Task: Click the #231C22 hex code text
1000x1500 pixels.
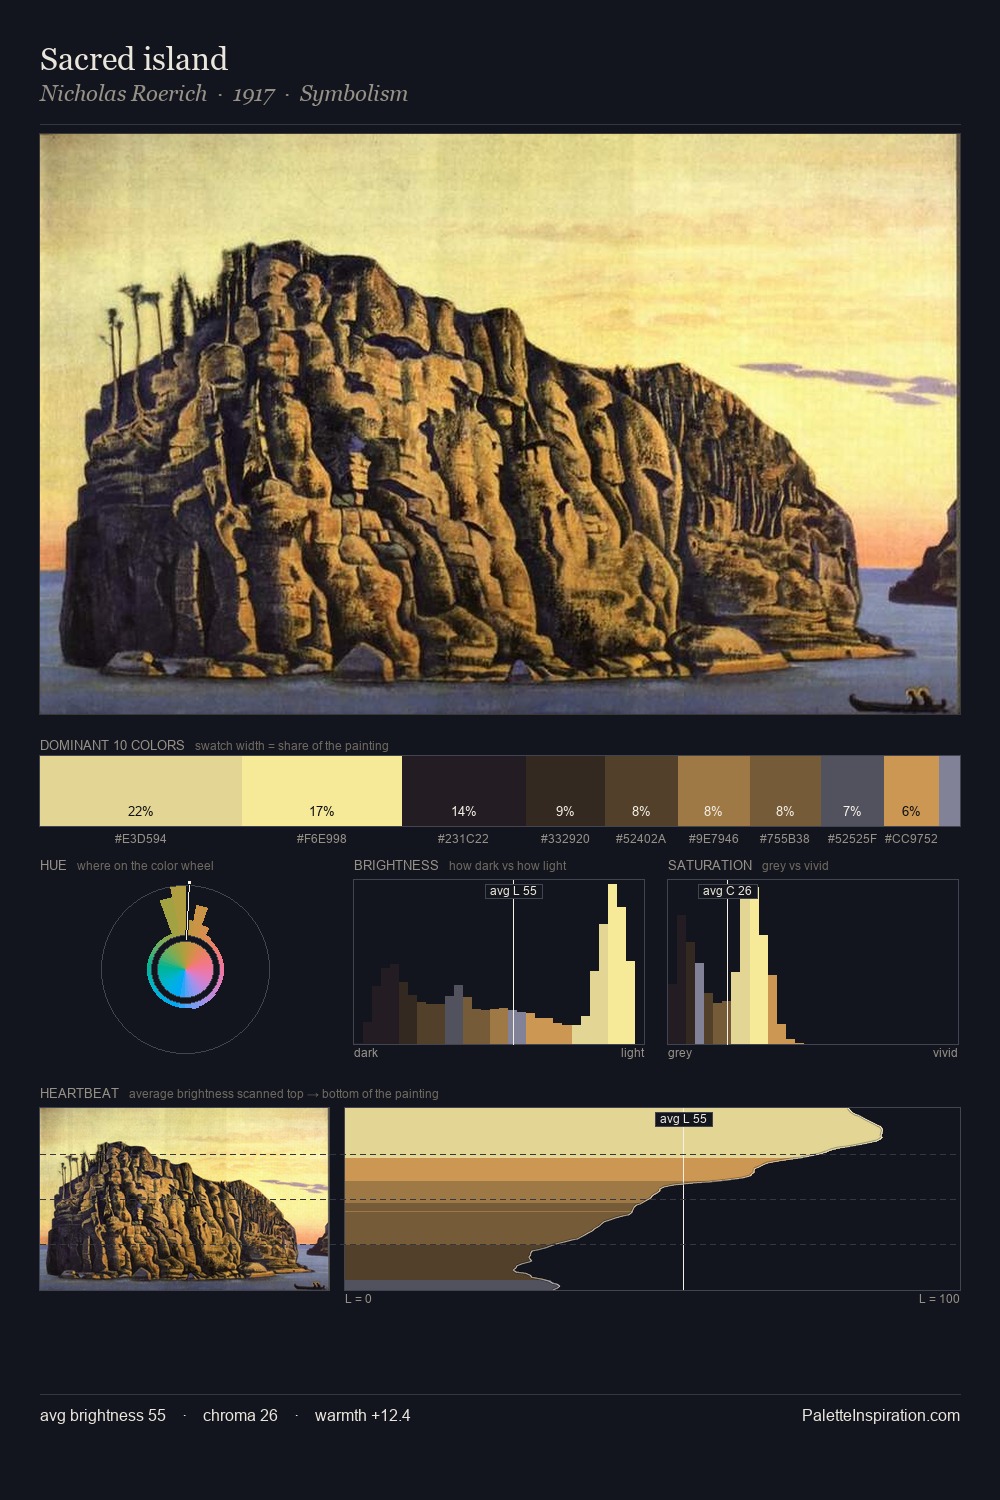Action: pos(463,839)
